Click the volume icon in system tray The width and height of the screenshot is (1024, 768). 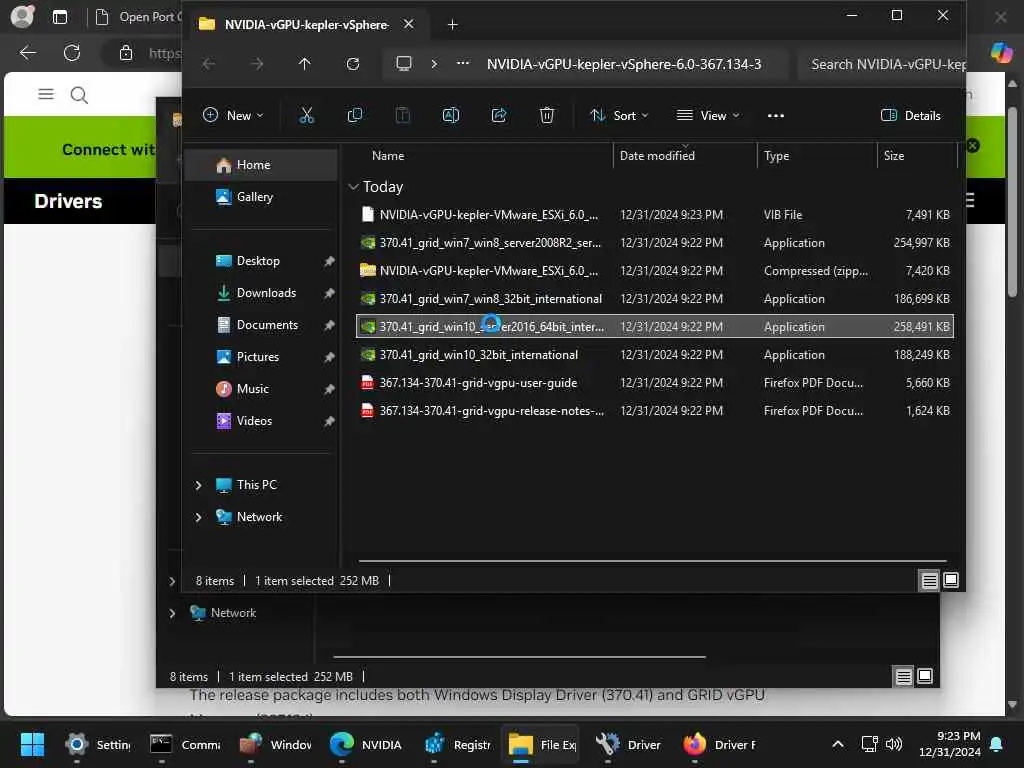[x=894, y=744]
